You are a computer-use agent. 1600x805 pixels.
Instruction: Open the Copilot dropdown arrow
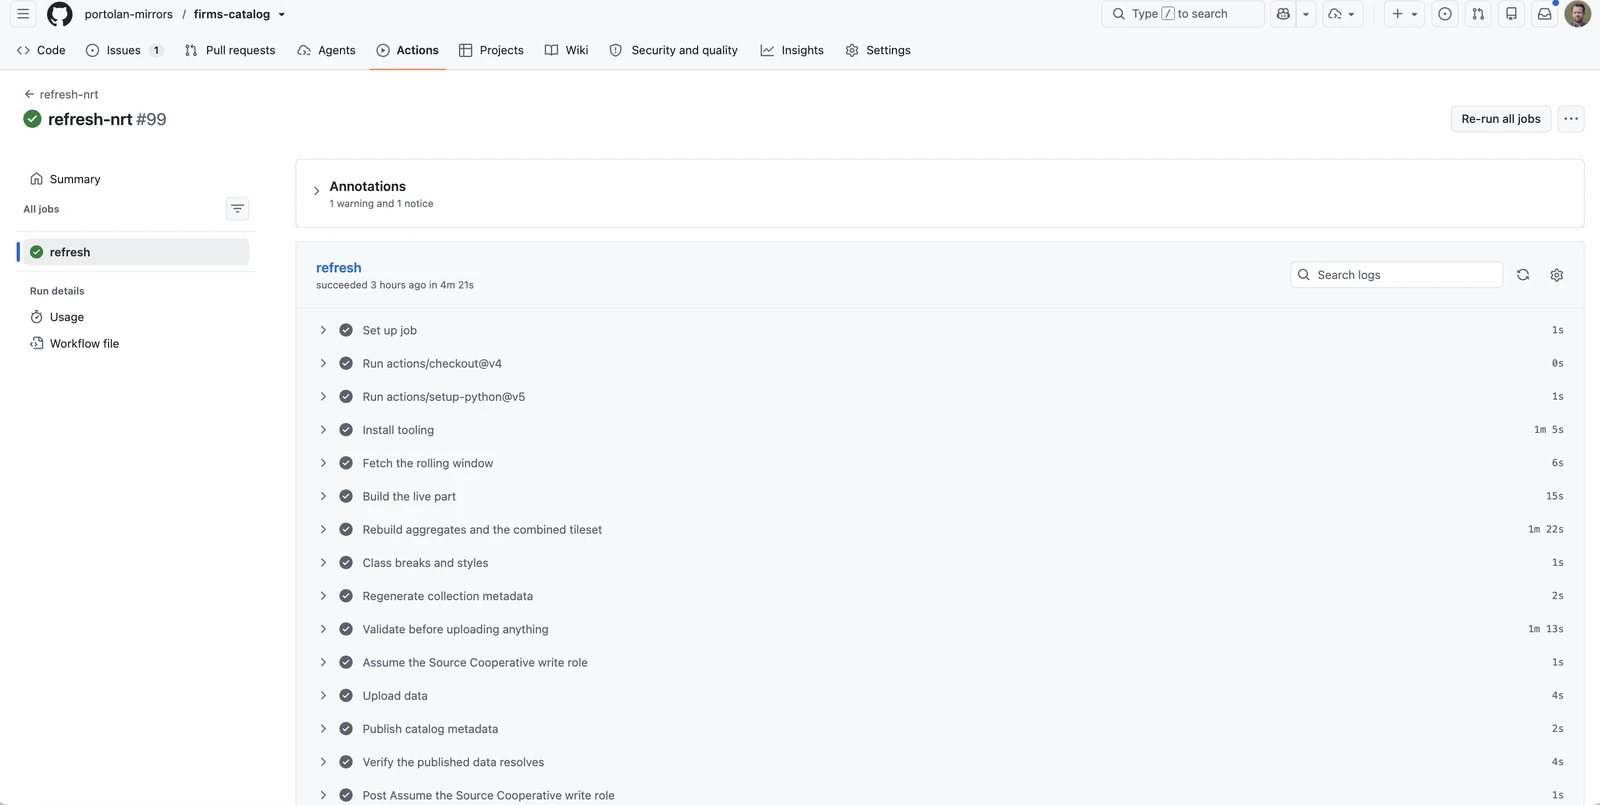click(x=1306, y=14)
